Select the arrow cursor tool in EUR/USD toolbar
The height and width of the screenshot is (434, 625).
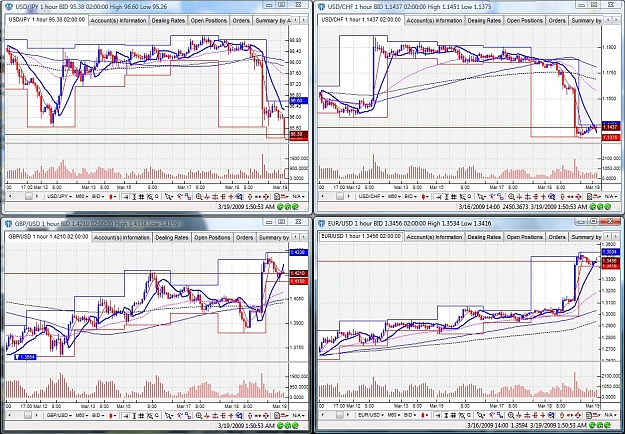point(481,415)
